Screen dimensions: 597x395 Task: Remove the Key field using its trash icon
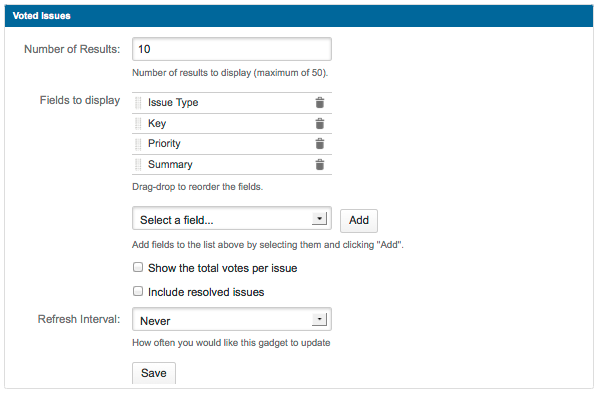click(320, 123)
